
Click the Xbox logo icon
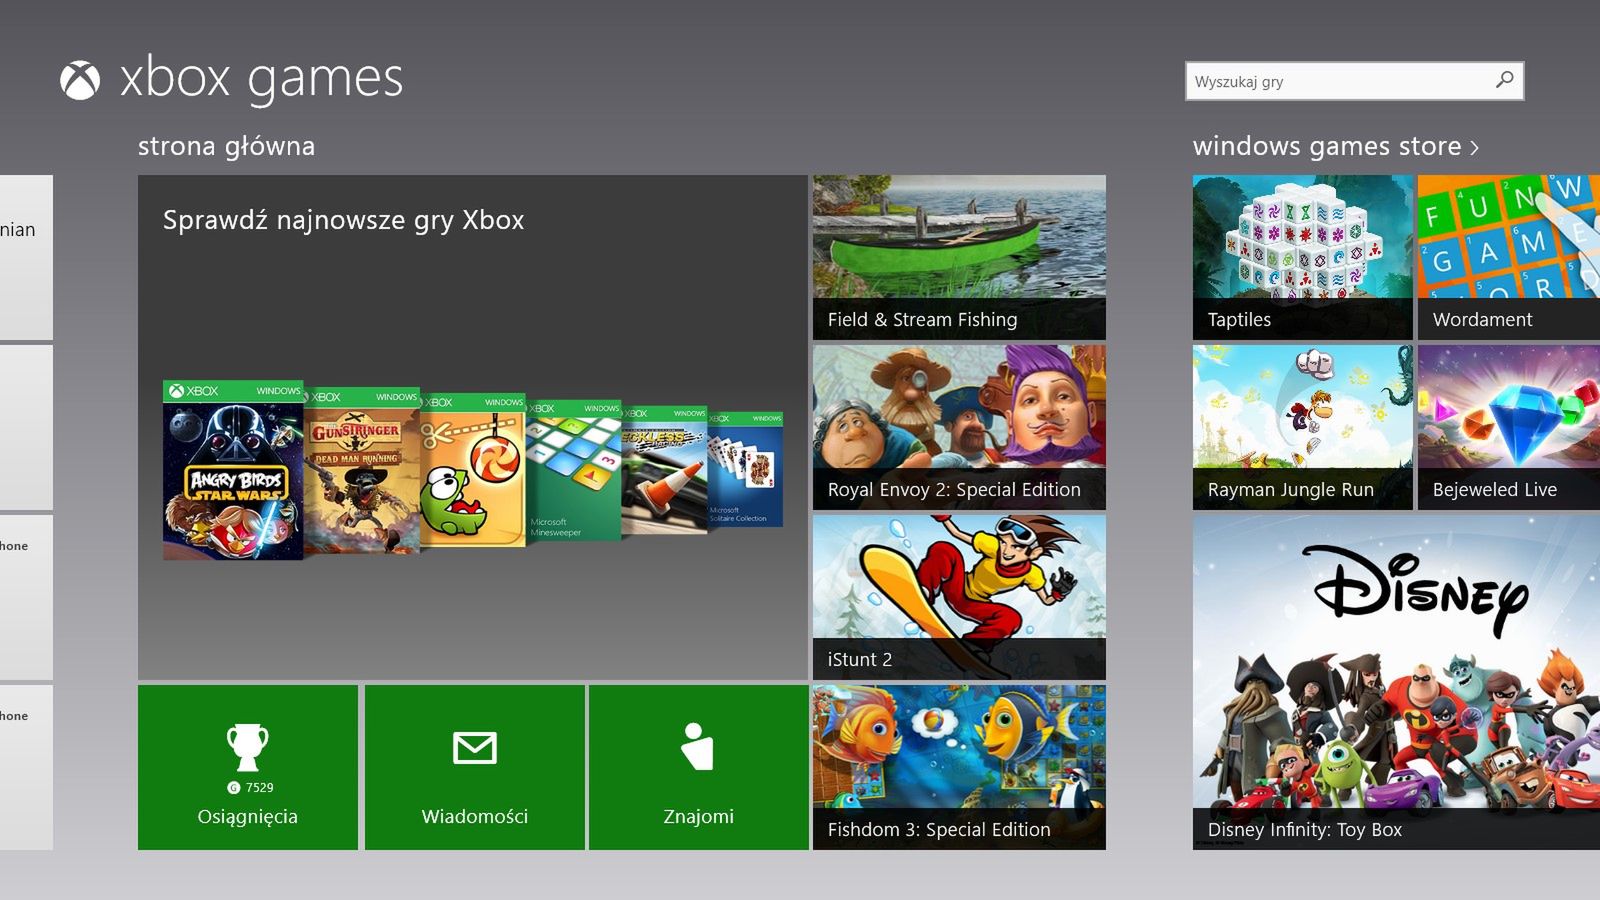coord(80,80)
